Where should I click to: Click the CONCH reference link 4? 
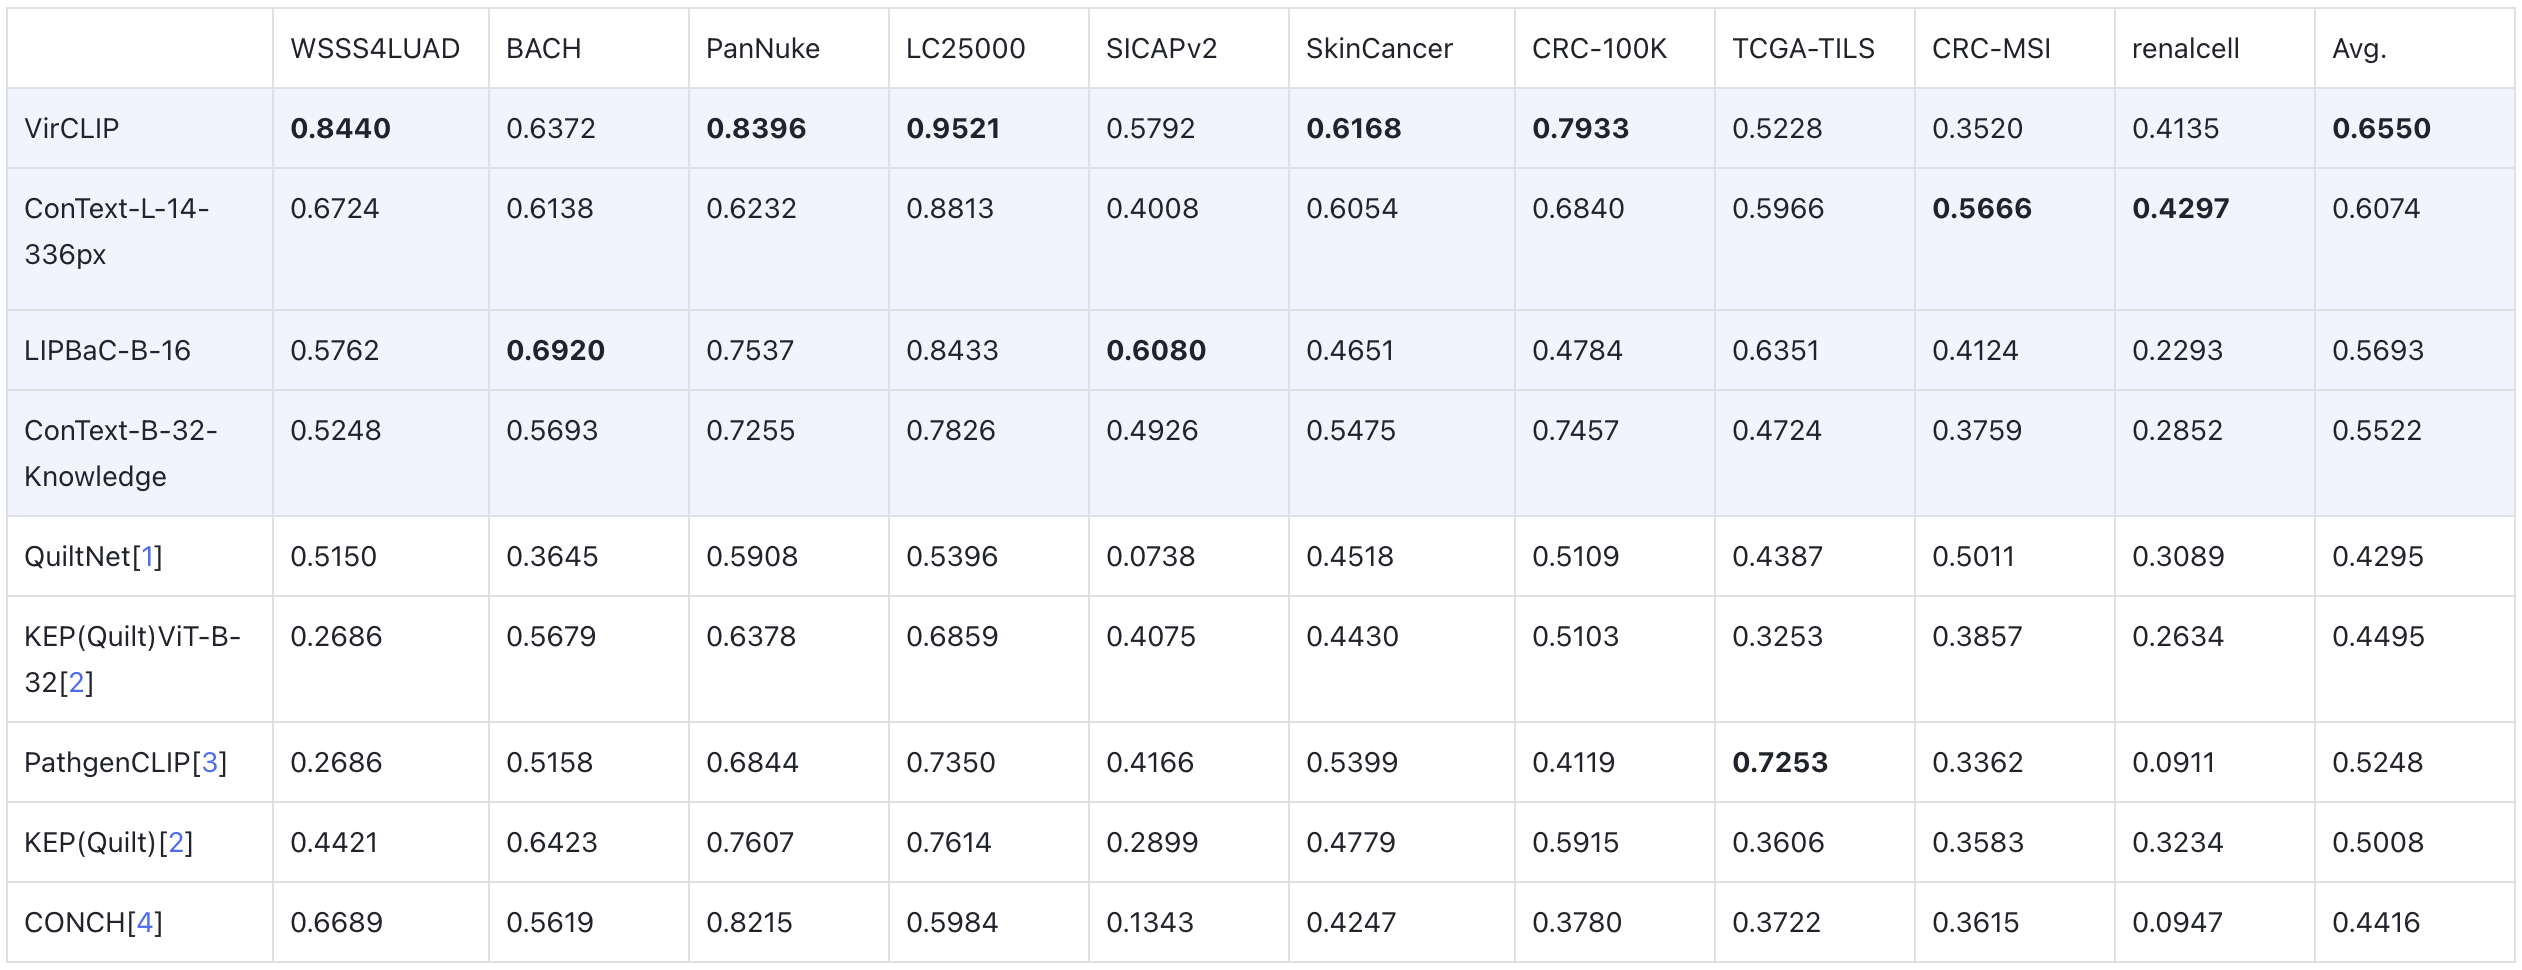(144, 923)
